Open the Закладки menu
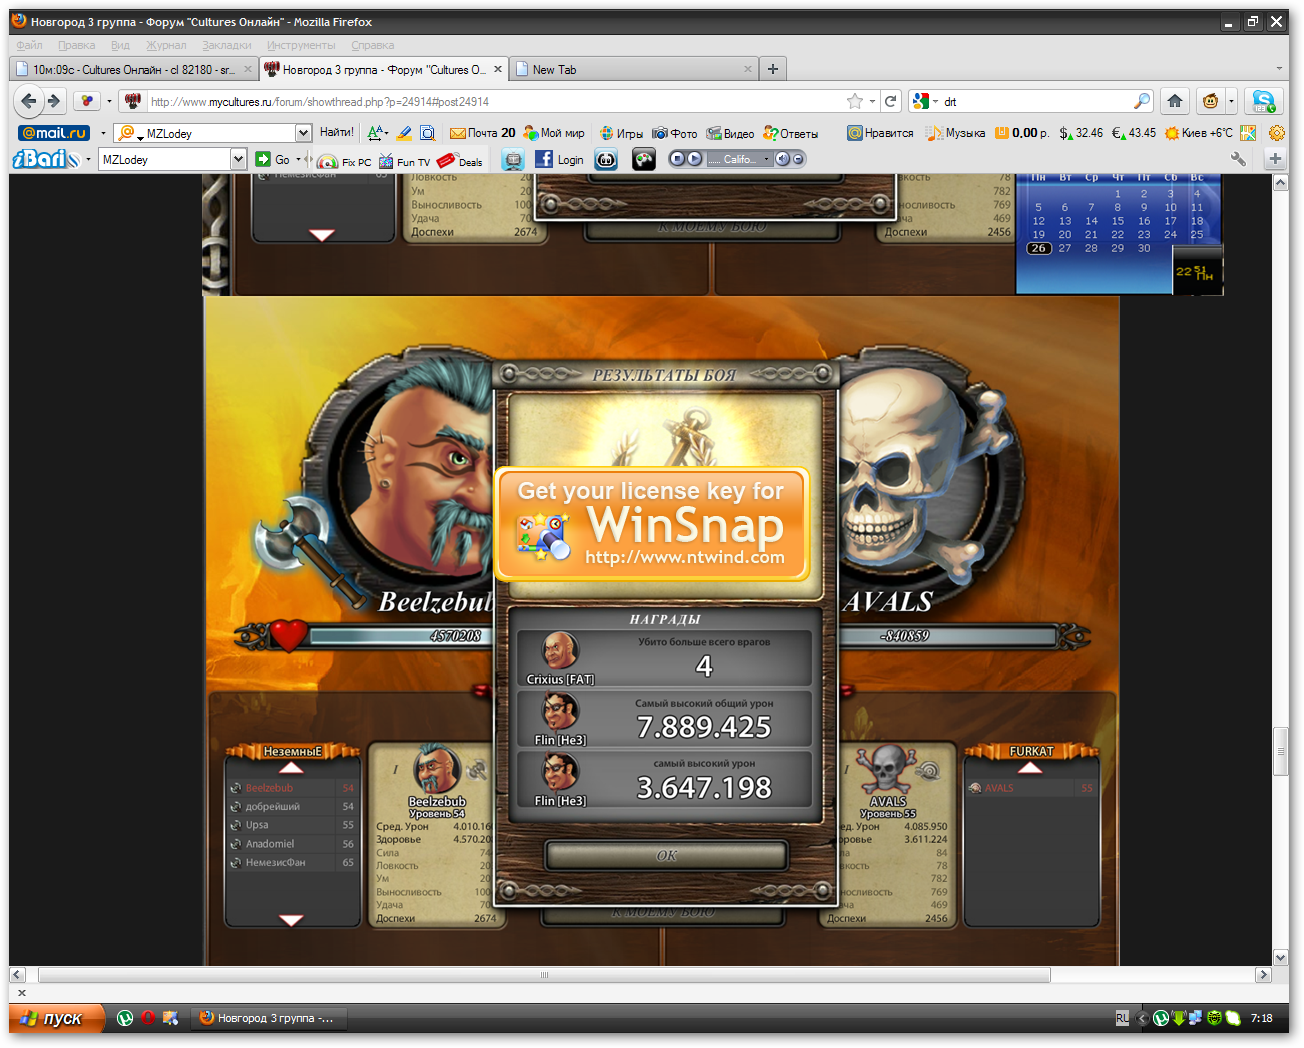 tap(226, 45)
